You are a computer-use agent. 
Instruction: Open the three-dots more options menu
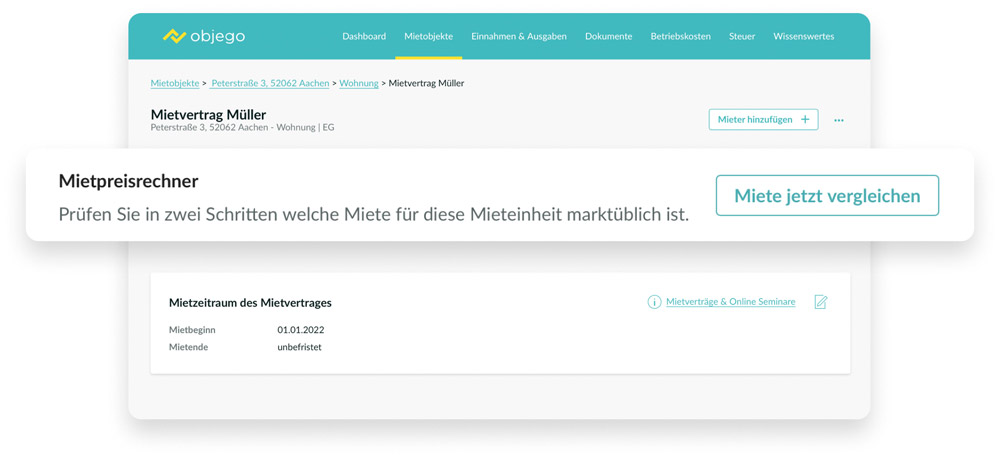839,120
